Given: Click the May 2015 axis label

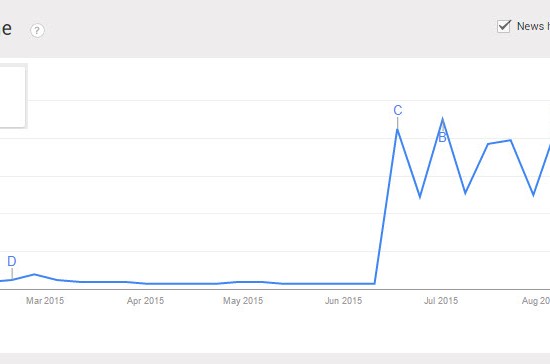Looking at the screenshot, I should 243,301.
